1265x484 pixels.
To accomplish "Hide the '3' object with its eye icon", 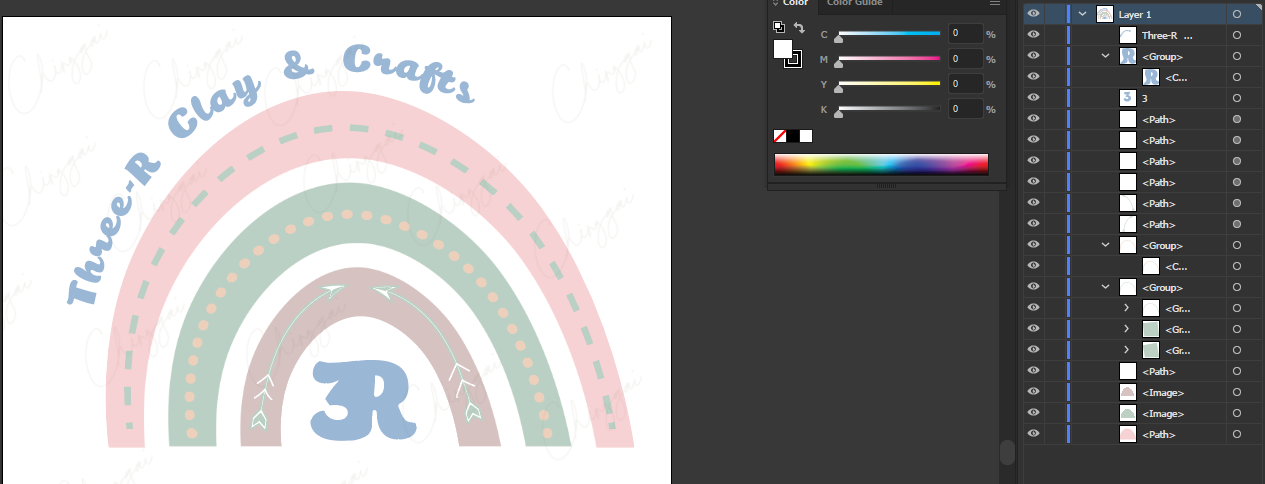I will [x=1034, y=98].
